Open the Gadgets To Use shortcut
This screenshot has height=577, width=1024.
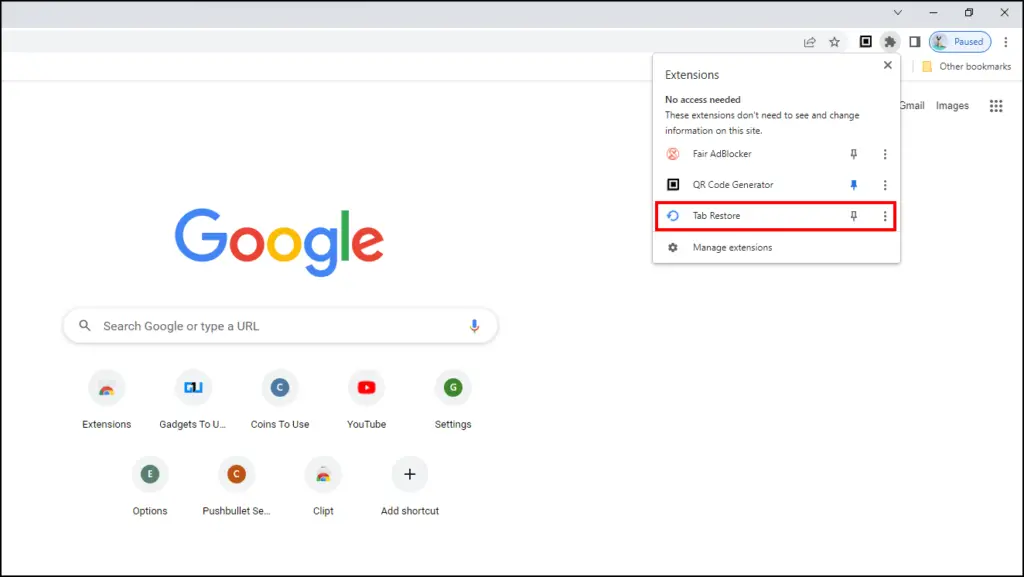tap(193, 399)
